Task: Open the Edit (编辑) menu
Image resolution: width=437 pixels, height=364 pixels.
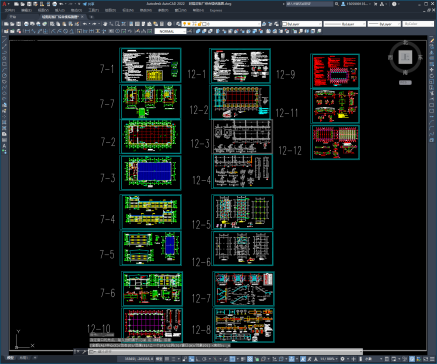Action: pos(26,10)
